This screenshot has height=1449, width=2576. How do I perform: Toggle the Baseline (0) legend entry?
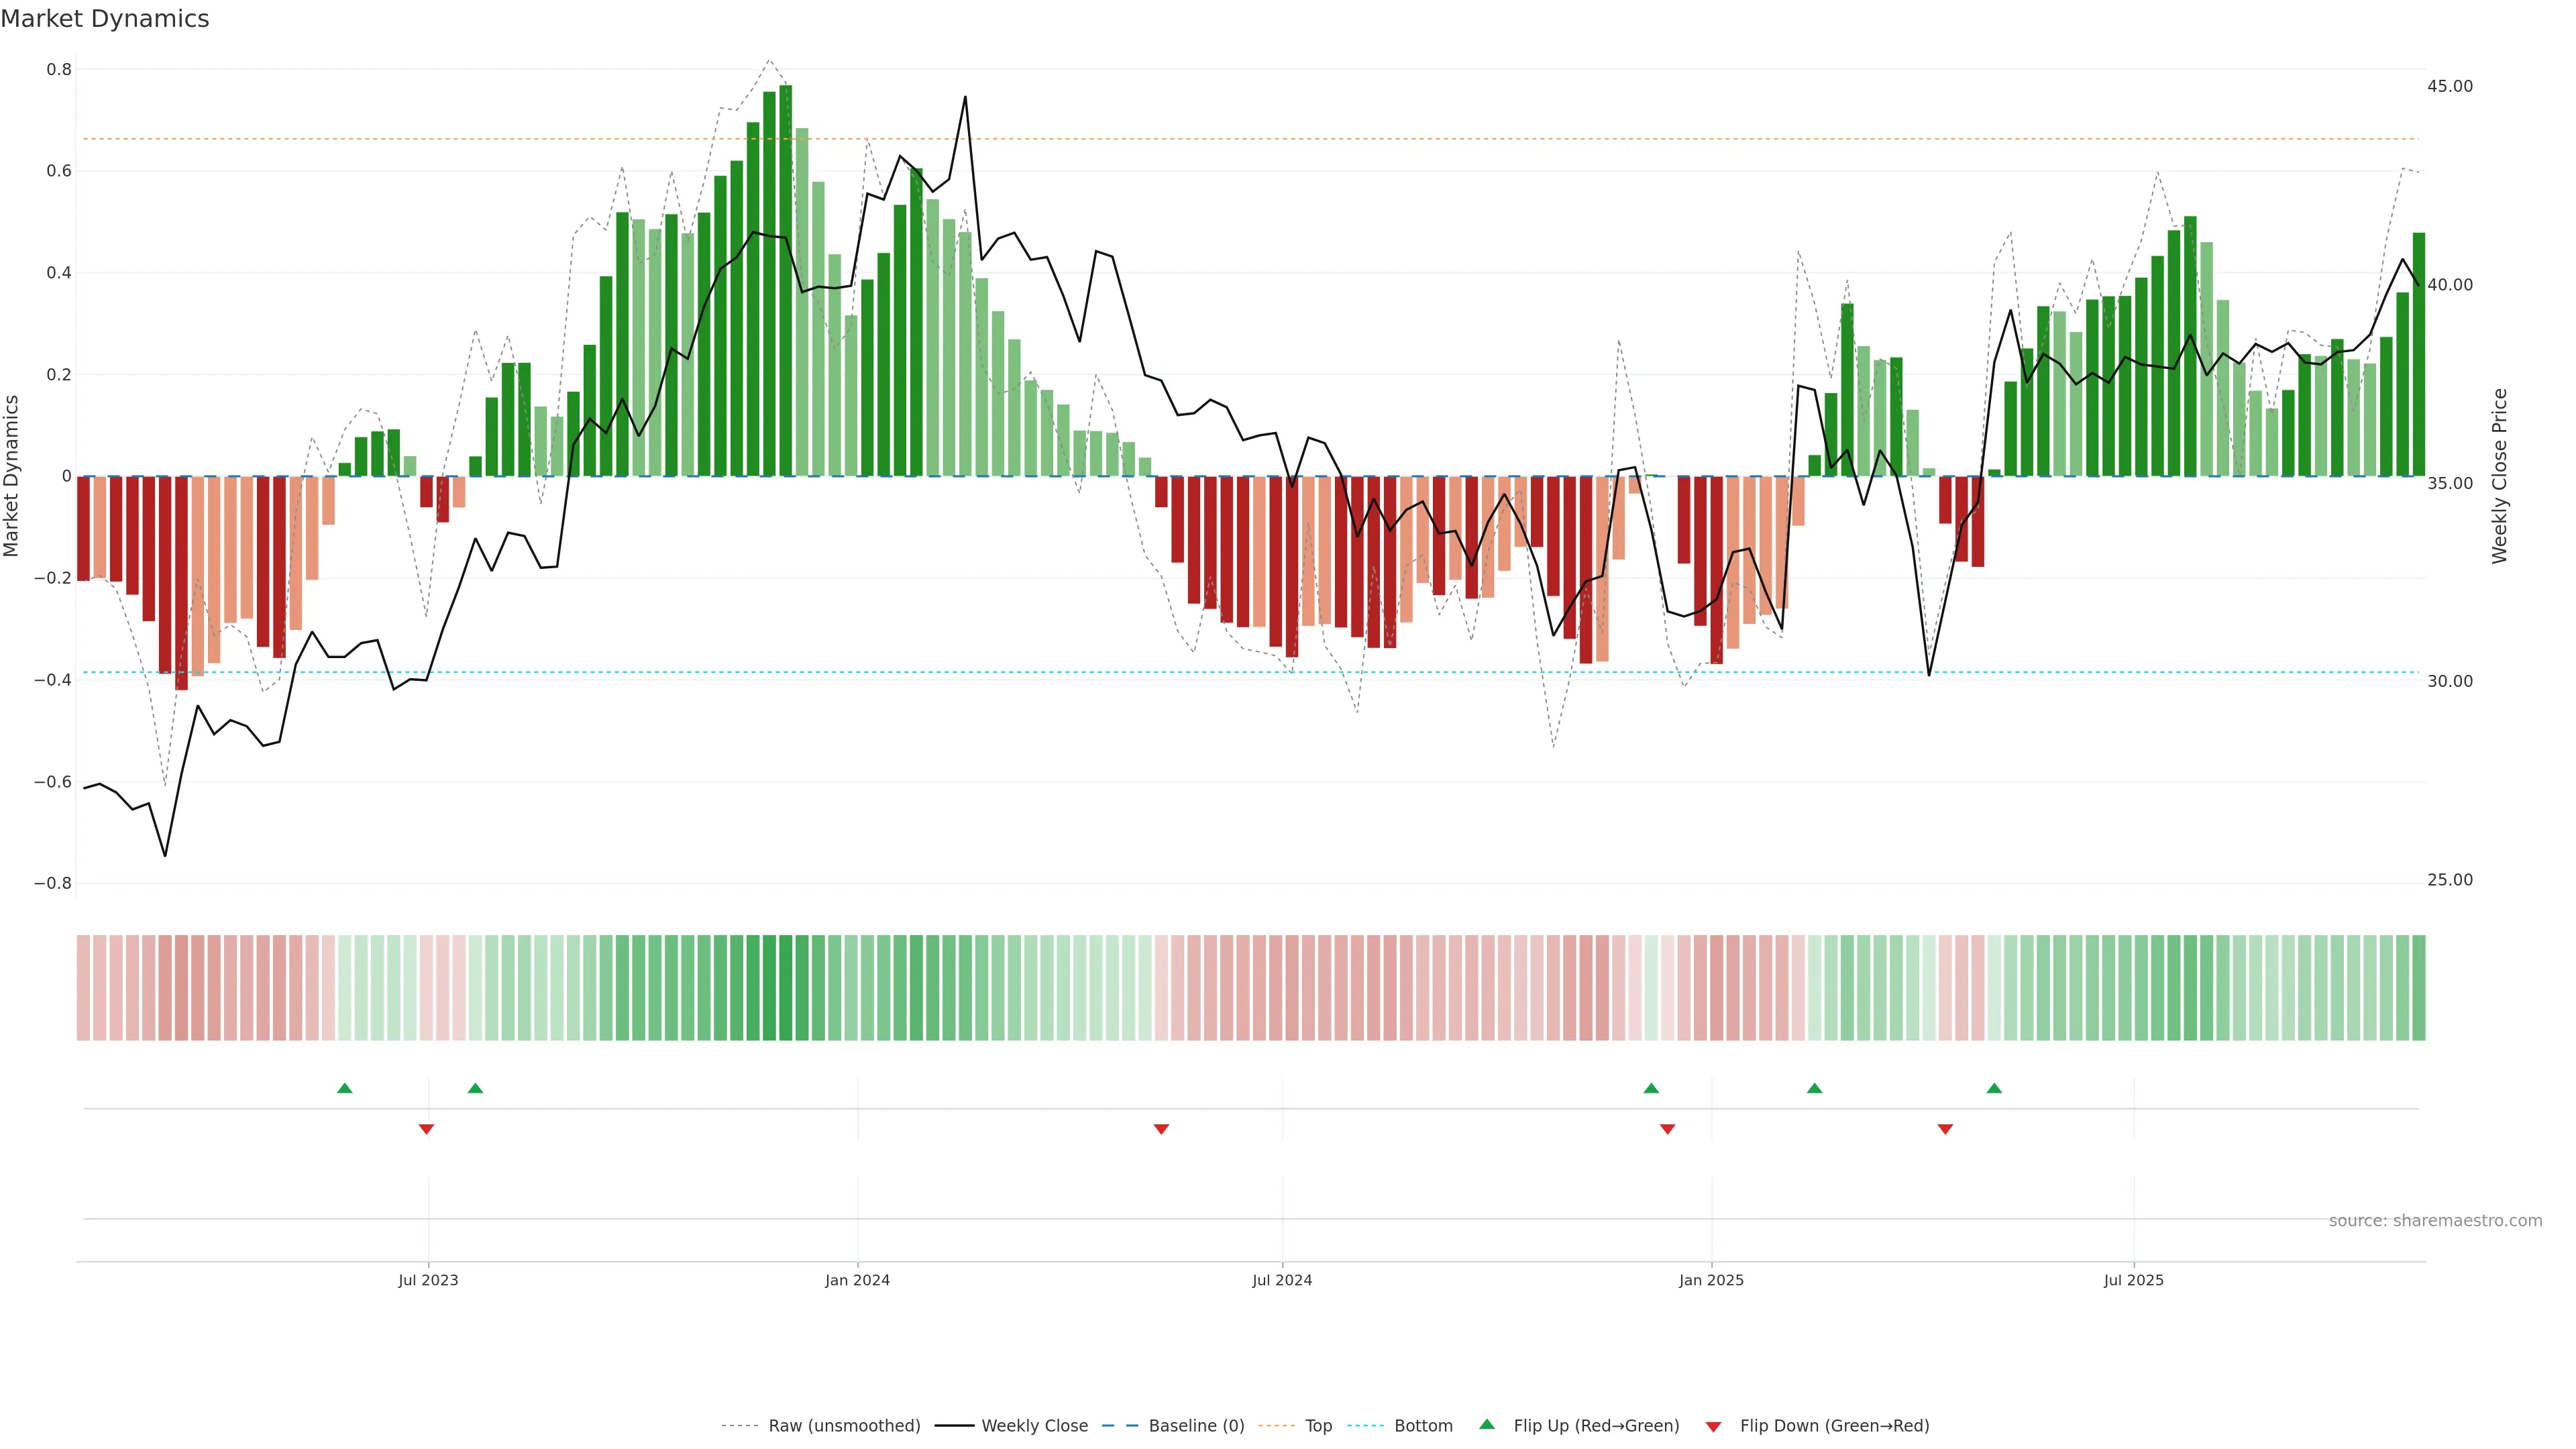coord(1196,1426)
